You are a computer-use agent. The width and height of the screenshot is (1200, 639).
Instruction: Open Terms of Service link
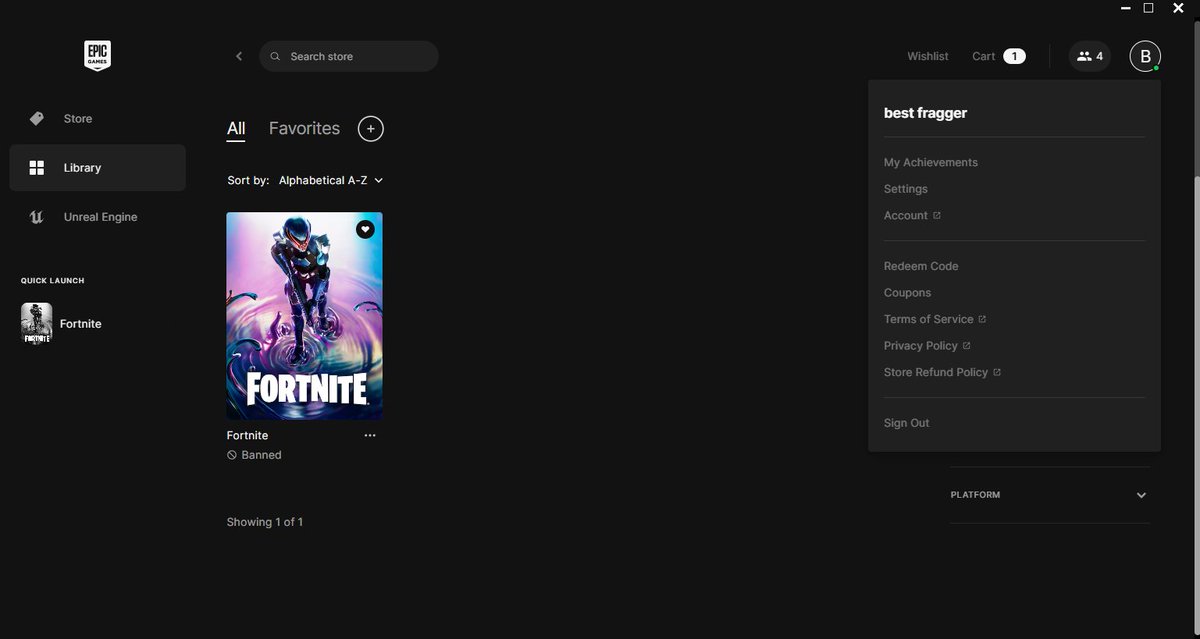point(929,319)
